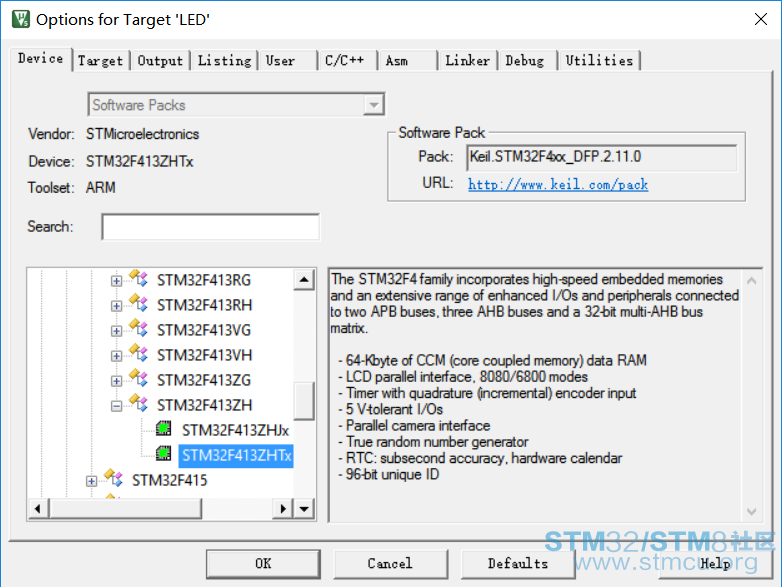Click description pane scroll up arrow
782x587 pixels.
752,281
